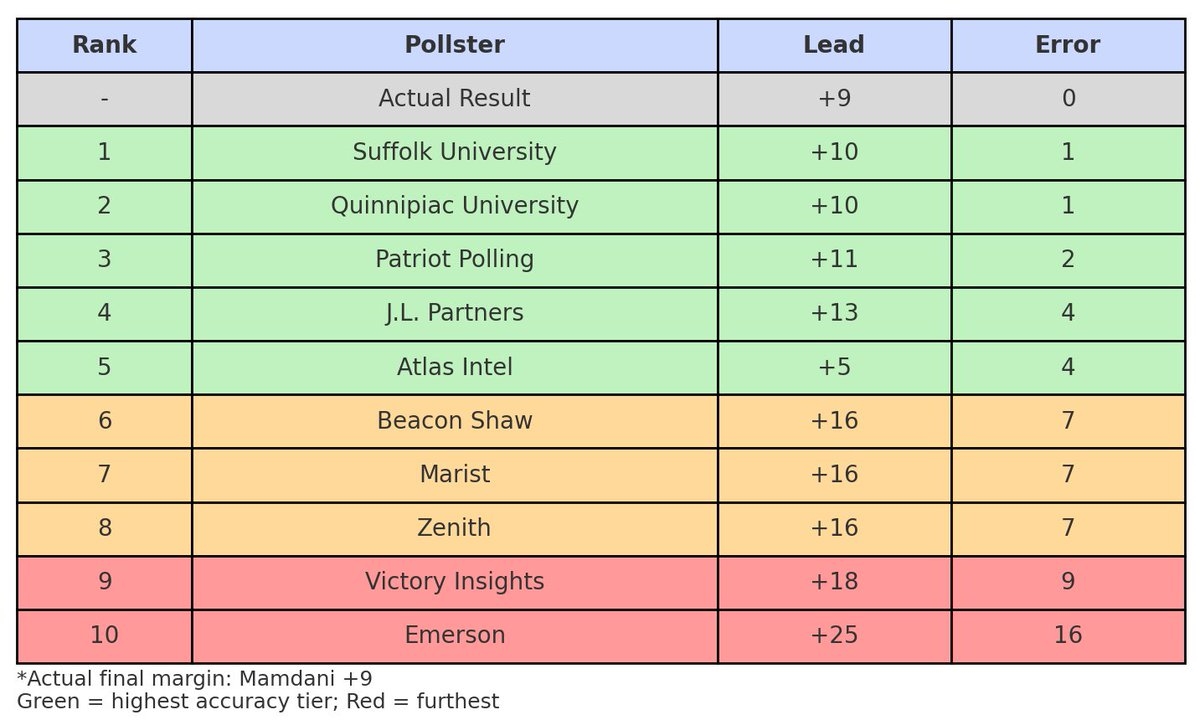This screenshot has width=1200, height=720.
Task: Select the rank 10 cell
Action: tap(104, 635)
